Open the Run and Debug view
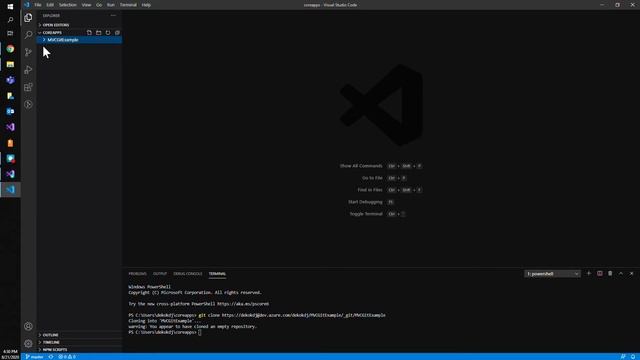 click(28, 70)
